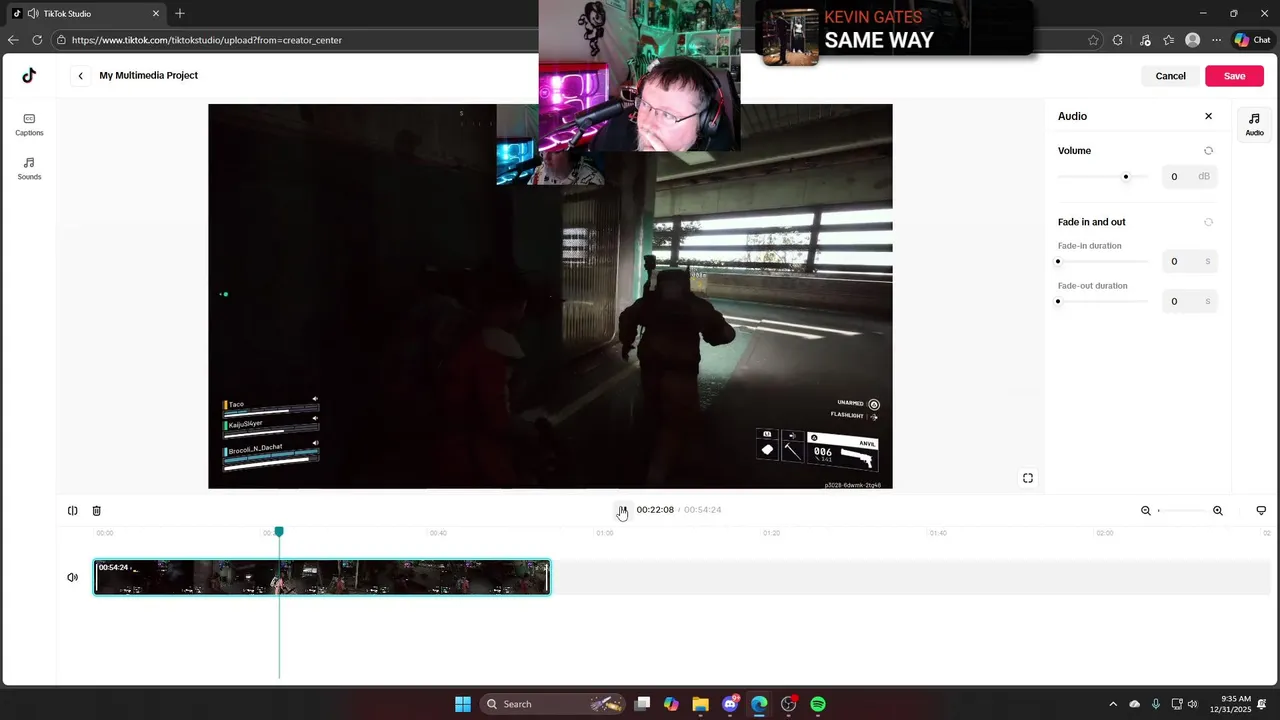1280x720 pixels.
Task: Close the TikTok Studio tab
Action: [x=156, y=14]
